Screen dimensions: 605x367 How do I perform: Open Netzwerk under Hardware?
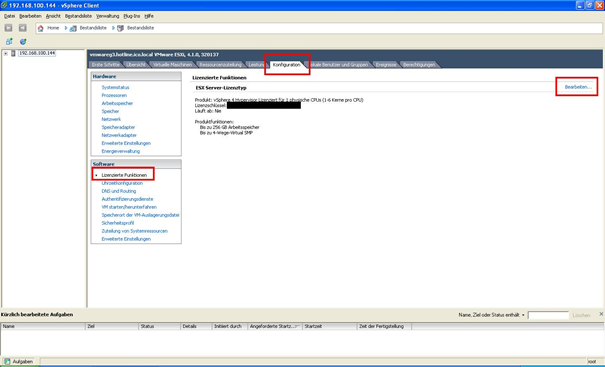point(111,119)
